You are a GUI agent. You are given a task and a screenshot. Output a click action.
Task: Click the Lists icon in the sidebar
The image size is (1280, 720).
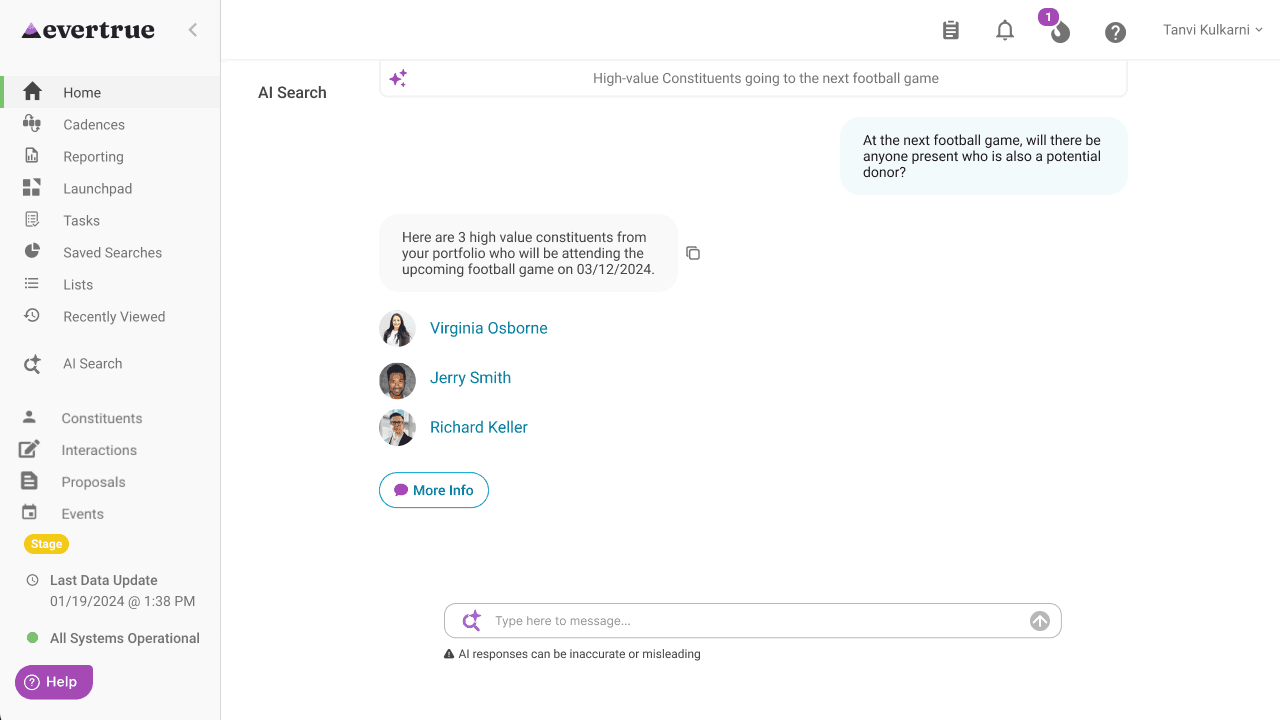pyautogui.click(x=32, y=284)
